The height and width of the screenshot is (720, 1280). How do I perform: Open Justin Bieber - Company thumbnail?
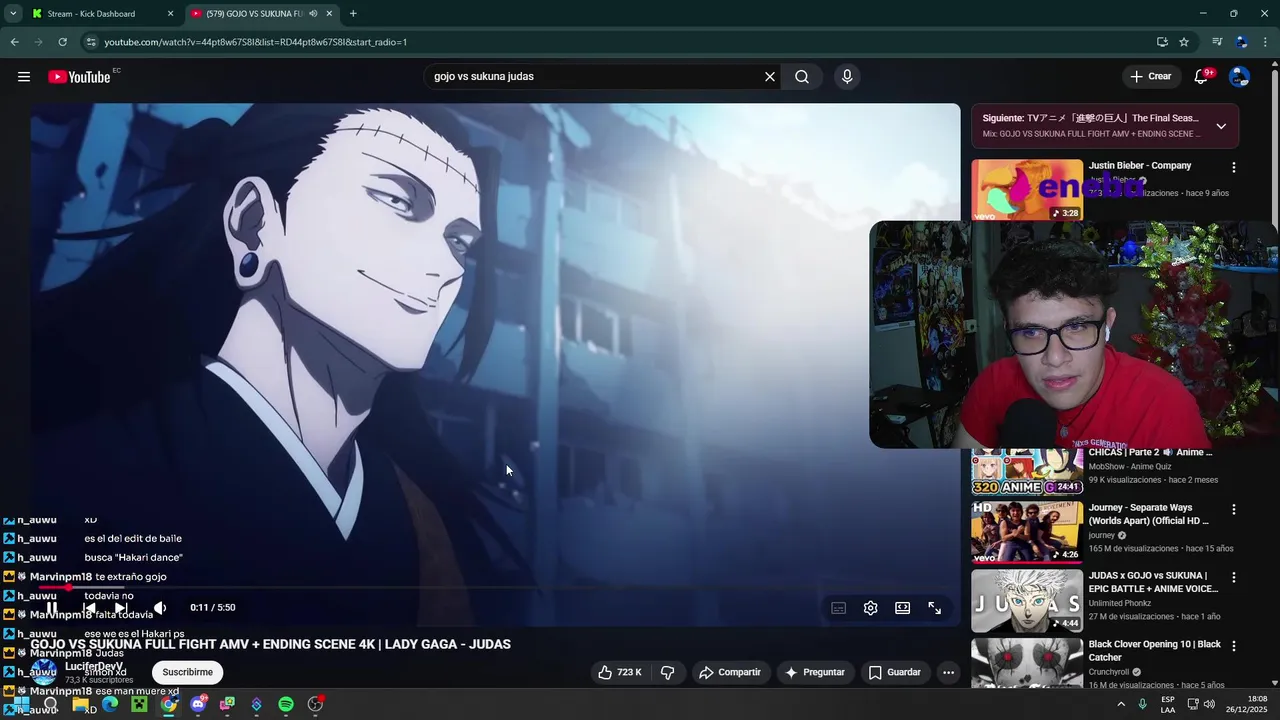pos(1027,190)
